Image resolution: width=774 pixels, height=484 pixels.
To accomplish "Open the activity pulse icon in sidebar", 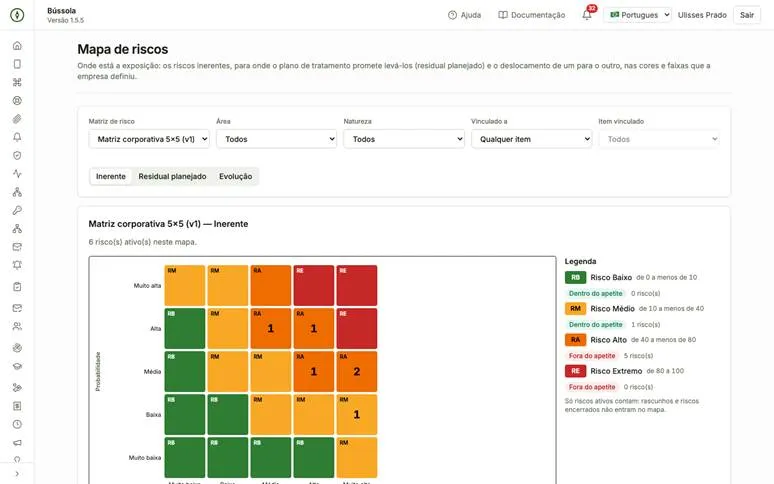I will click(x=17, y=174).
